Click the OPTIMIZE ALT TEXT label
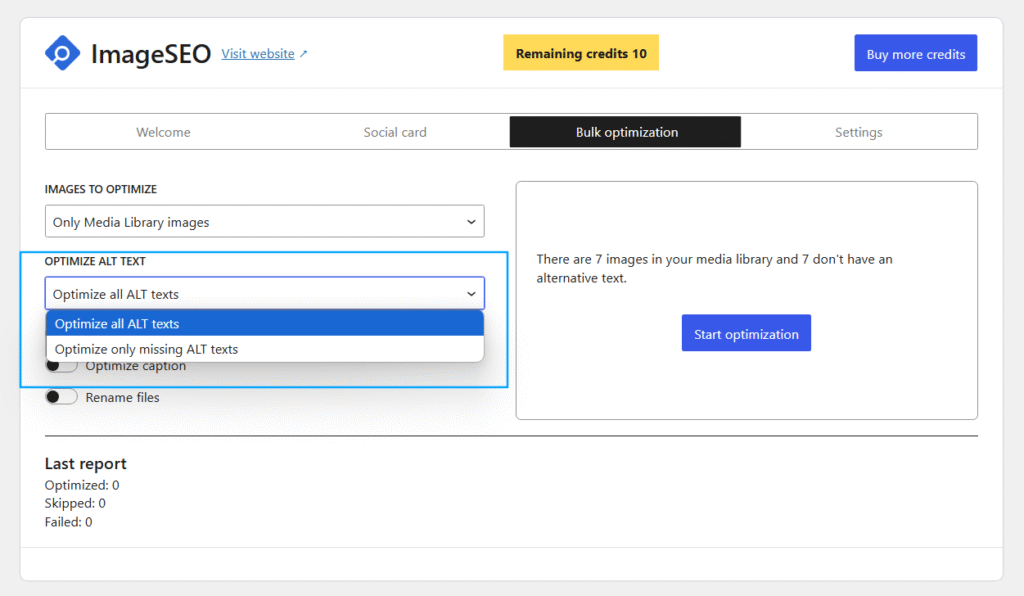 [x=95, y=261]
